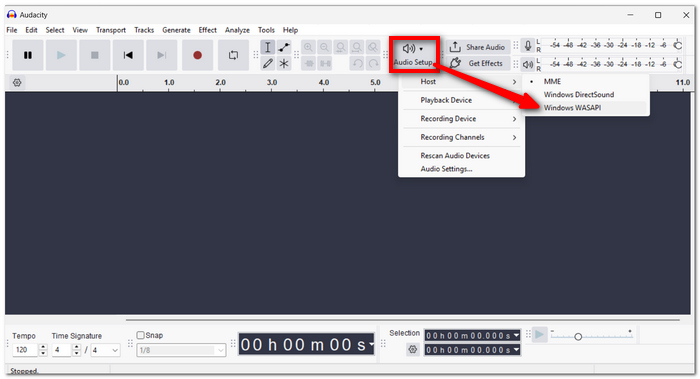Open the Tools menu
The image size is (700, 379).
click(266, 30)
